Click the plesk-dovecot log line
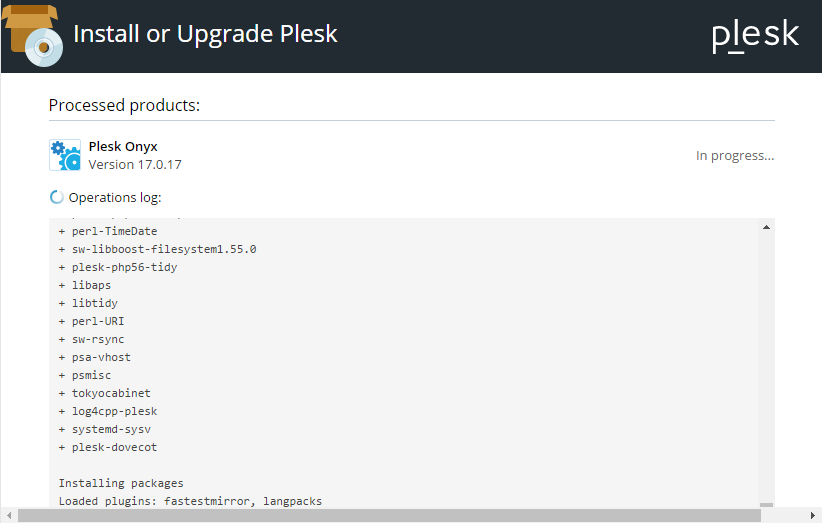 pos(114,447)
